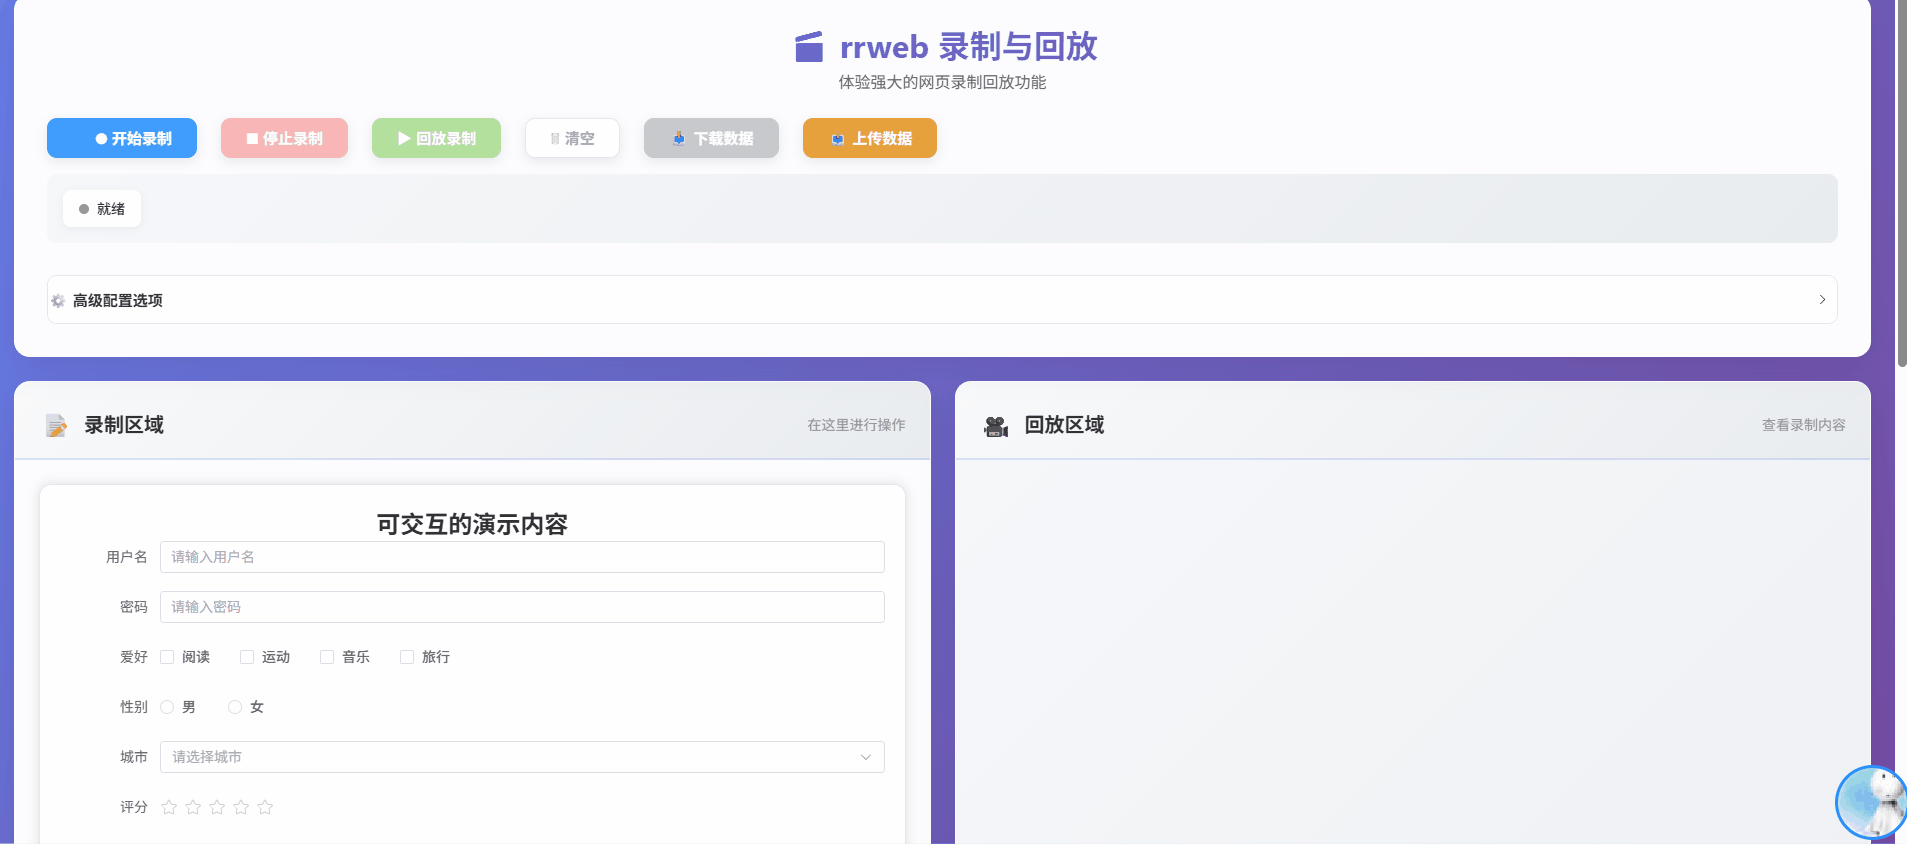Click the 体验强大的网页录制回放功能 subtitle
The height and width of the screenshot is (844, 1907).
point(942,82)
